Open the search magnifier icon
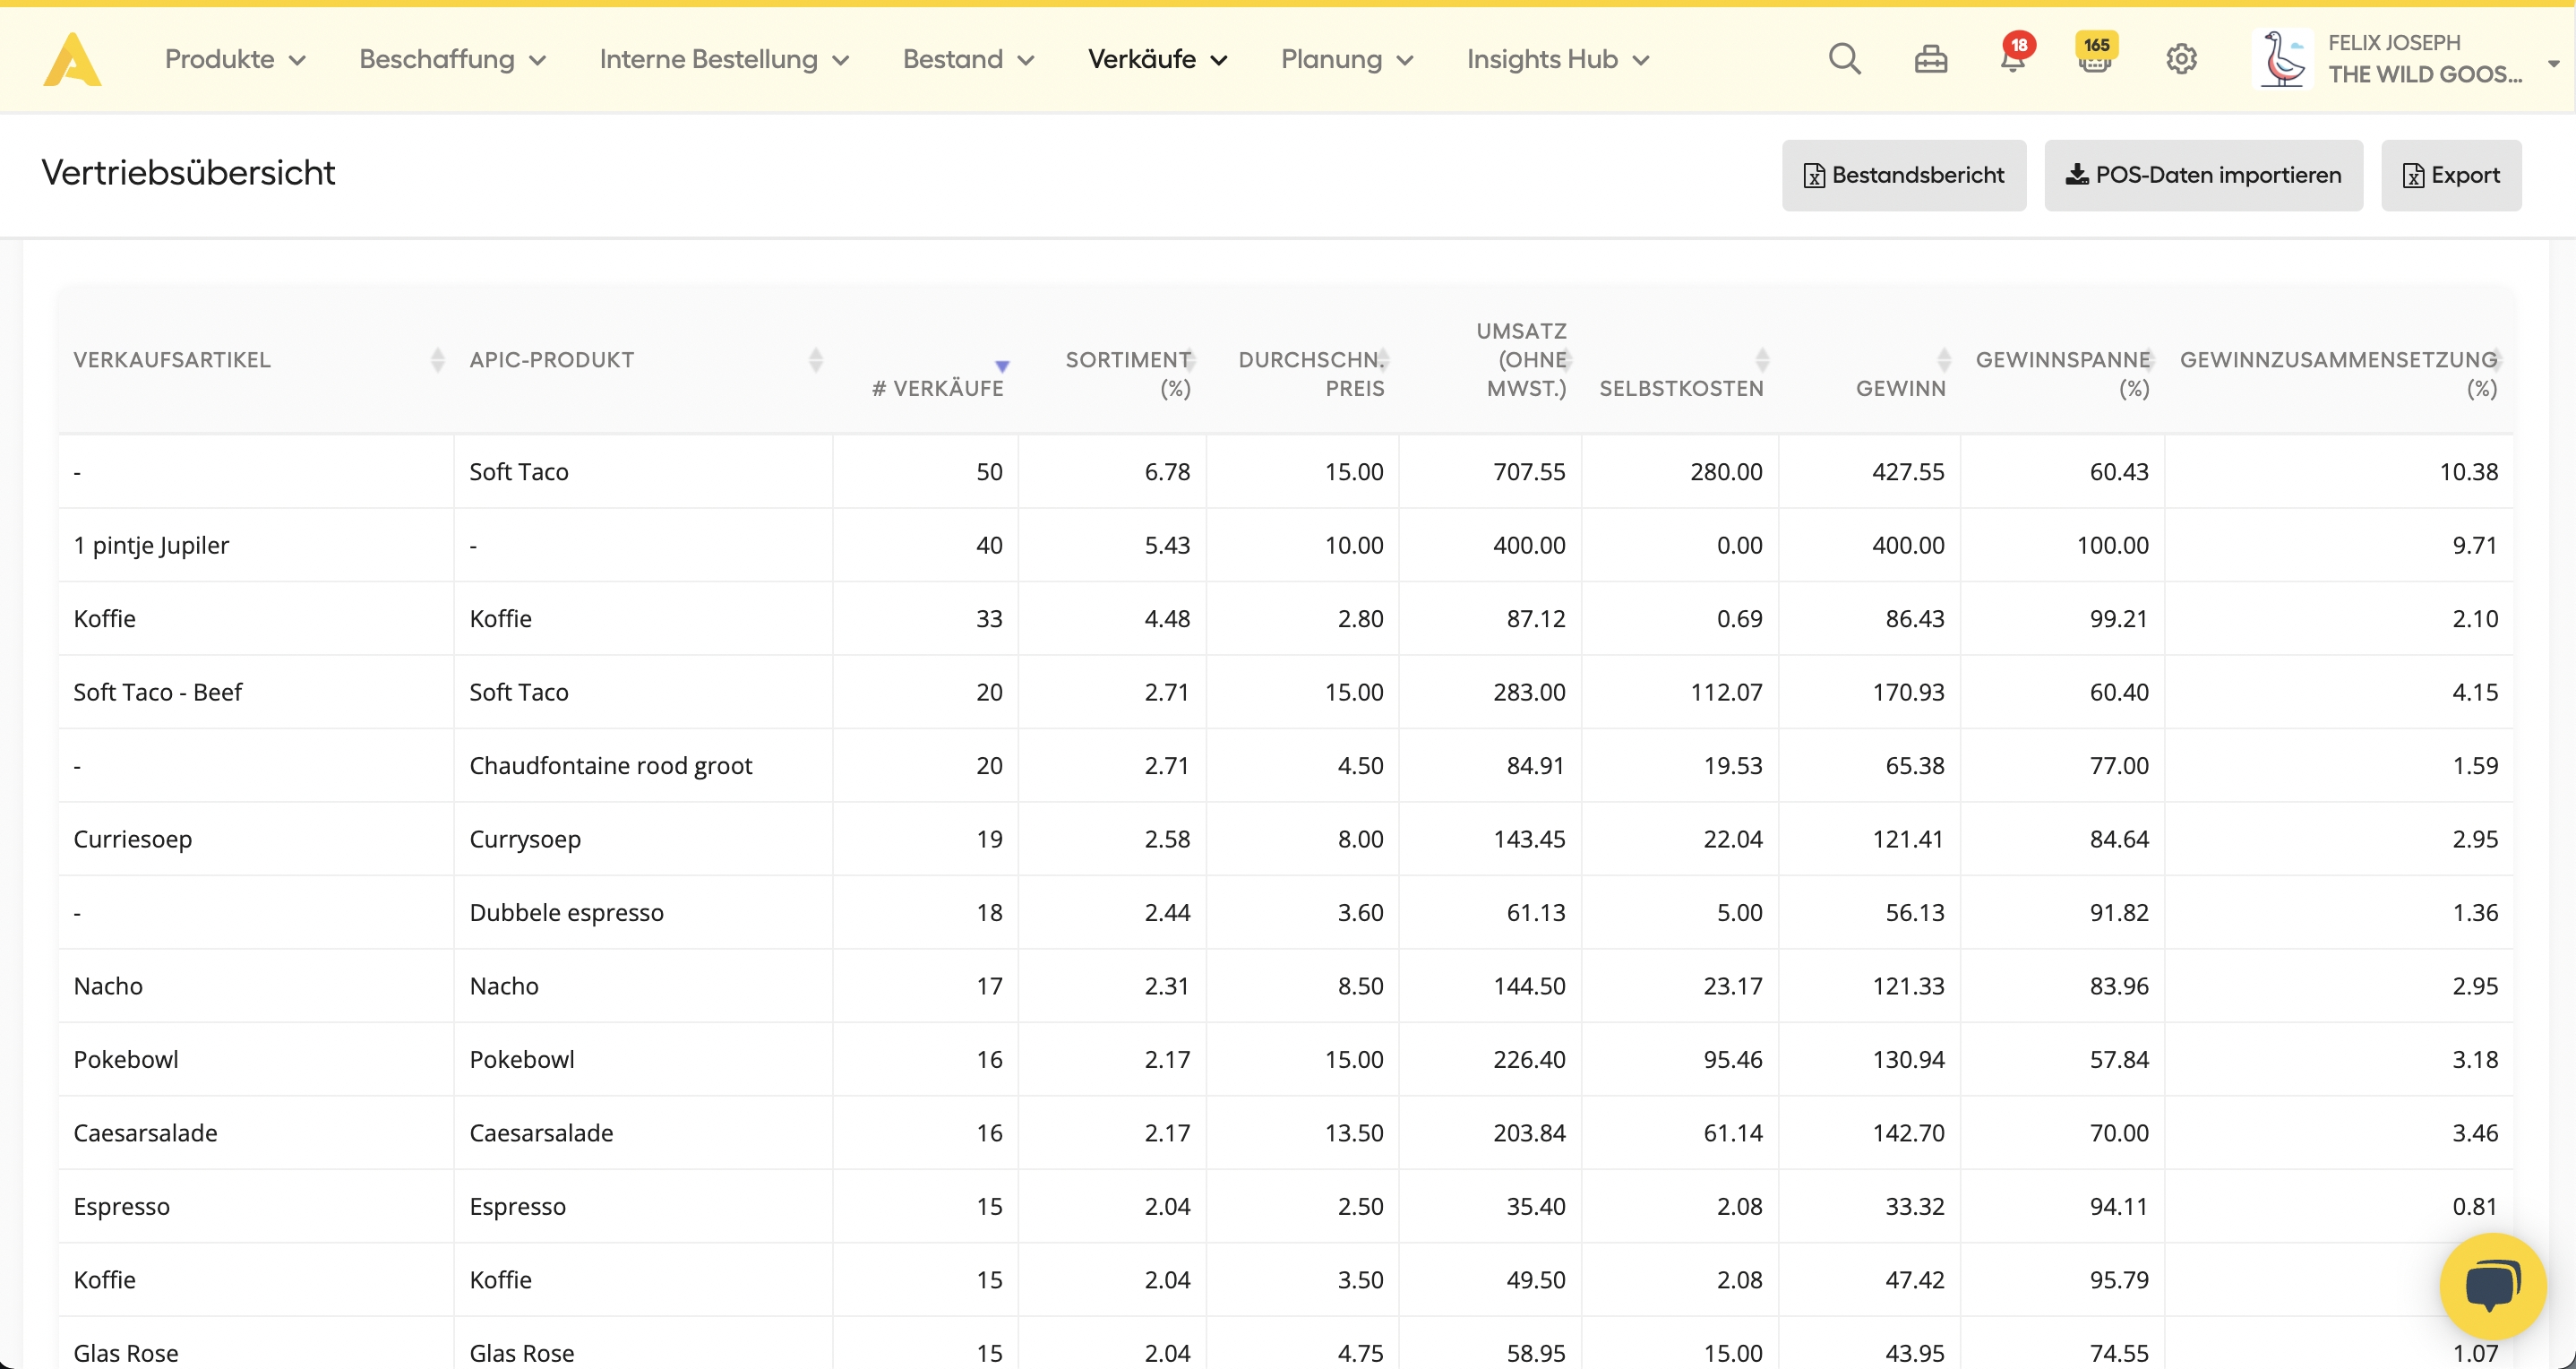The width and height of the screenshot is (2576, 1369). pyautogui.click(x=1844, y=60)
